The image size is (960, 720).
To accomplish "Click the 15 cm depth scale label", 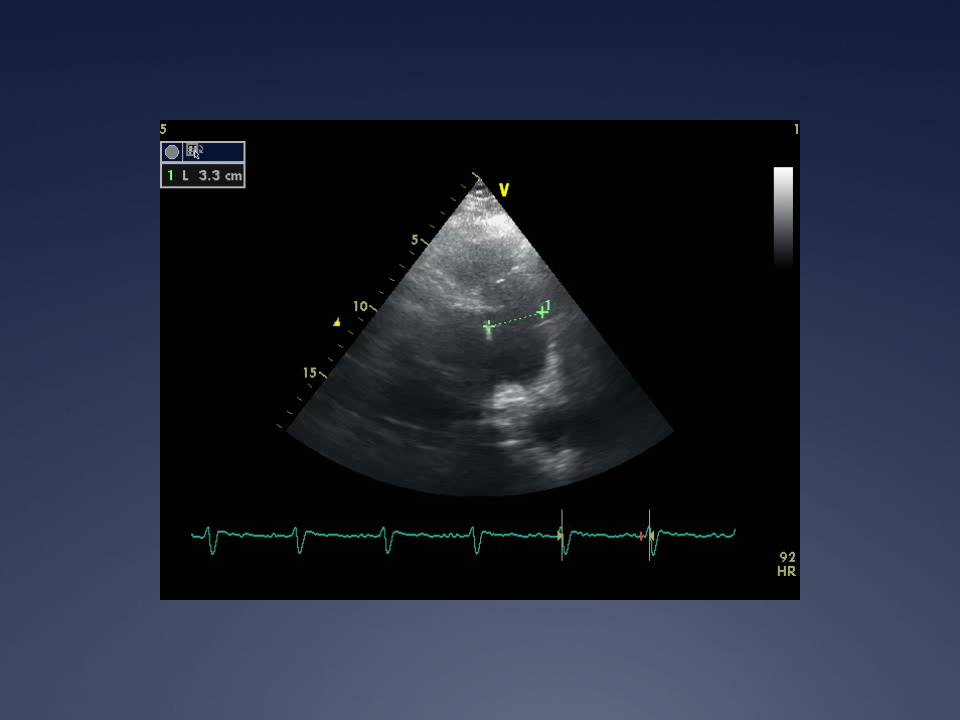I will coord(309,373).
